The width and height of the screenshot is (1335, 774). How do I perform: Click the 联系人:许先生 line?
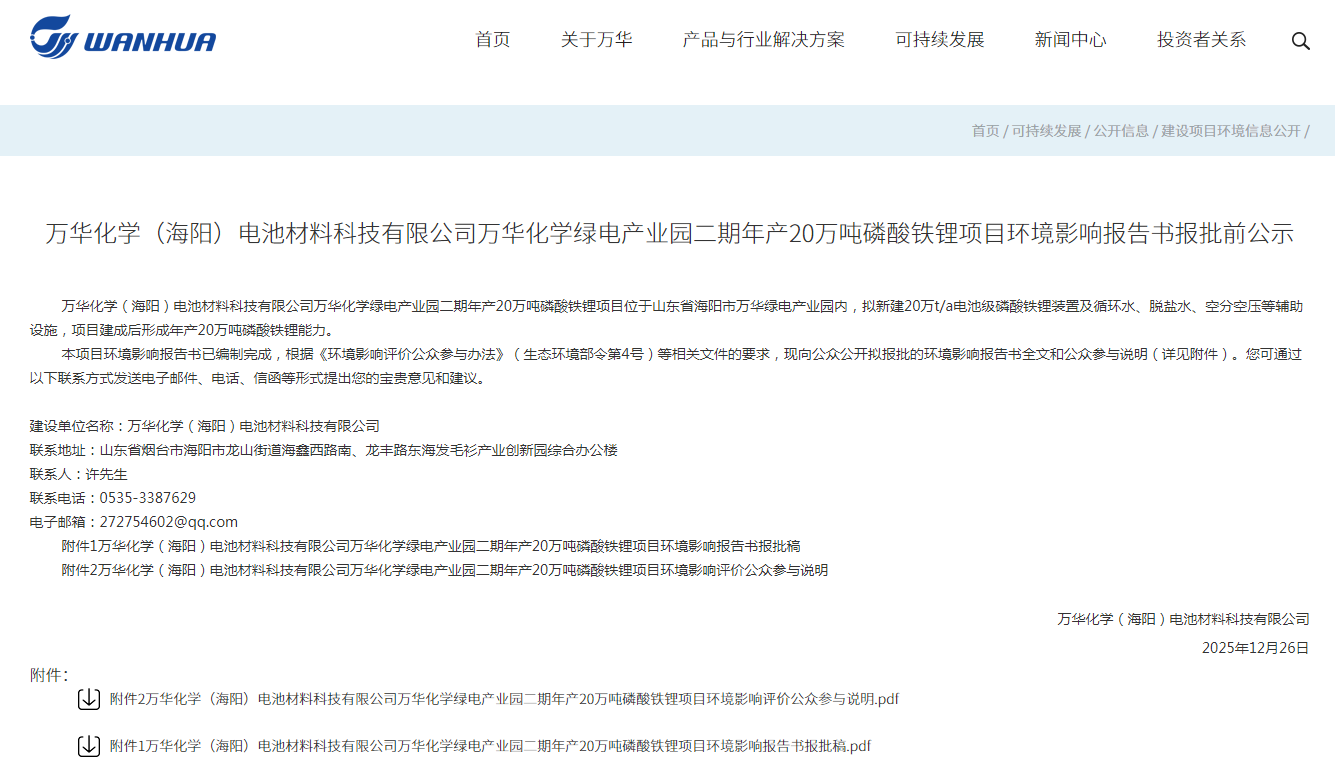click(x=79, y=474)
